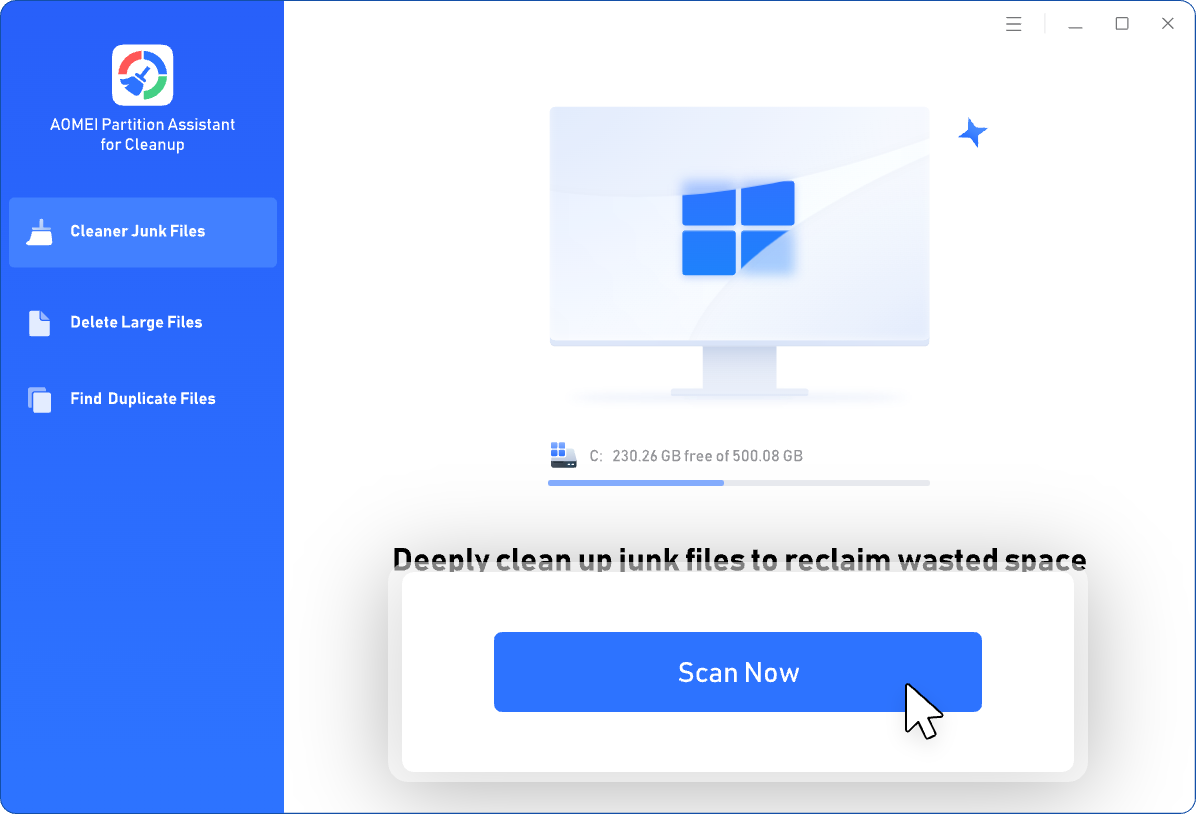This screenshot has height=814, width=1196.
Task: Click the C: drive icon
Action: click(x=563, y=455)
